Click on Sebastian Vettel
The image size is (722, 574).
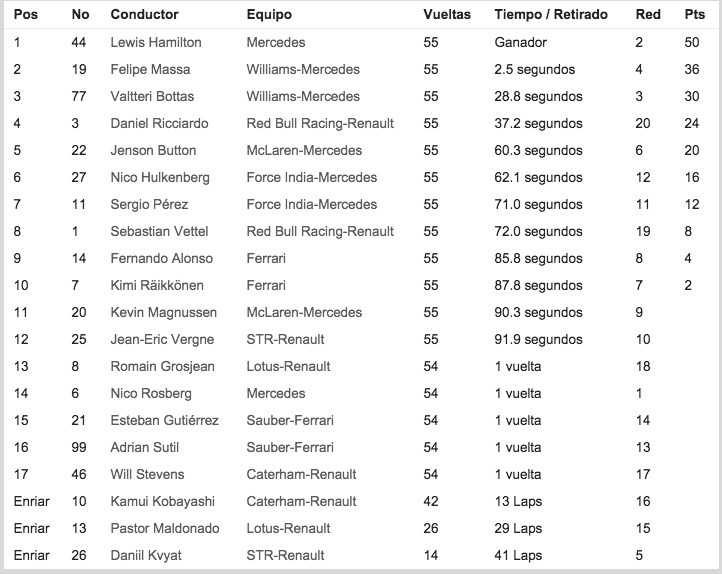158,231
